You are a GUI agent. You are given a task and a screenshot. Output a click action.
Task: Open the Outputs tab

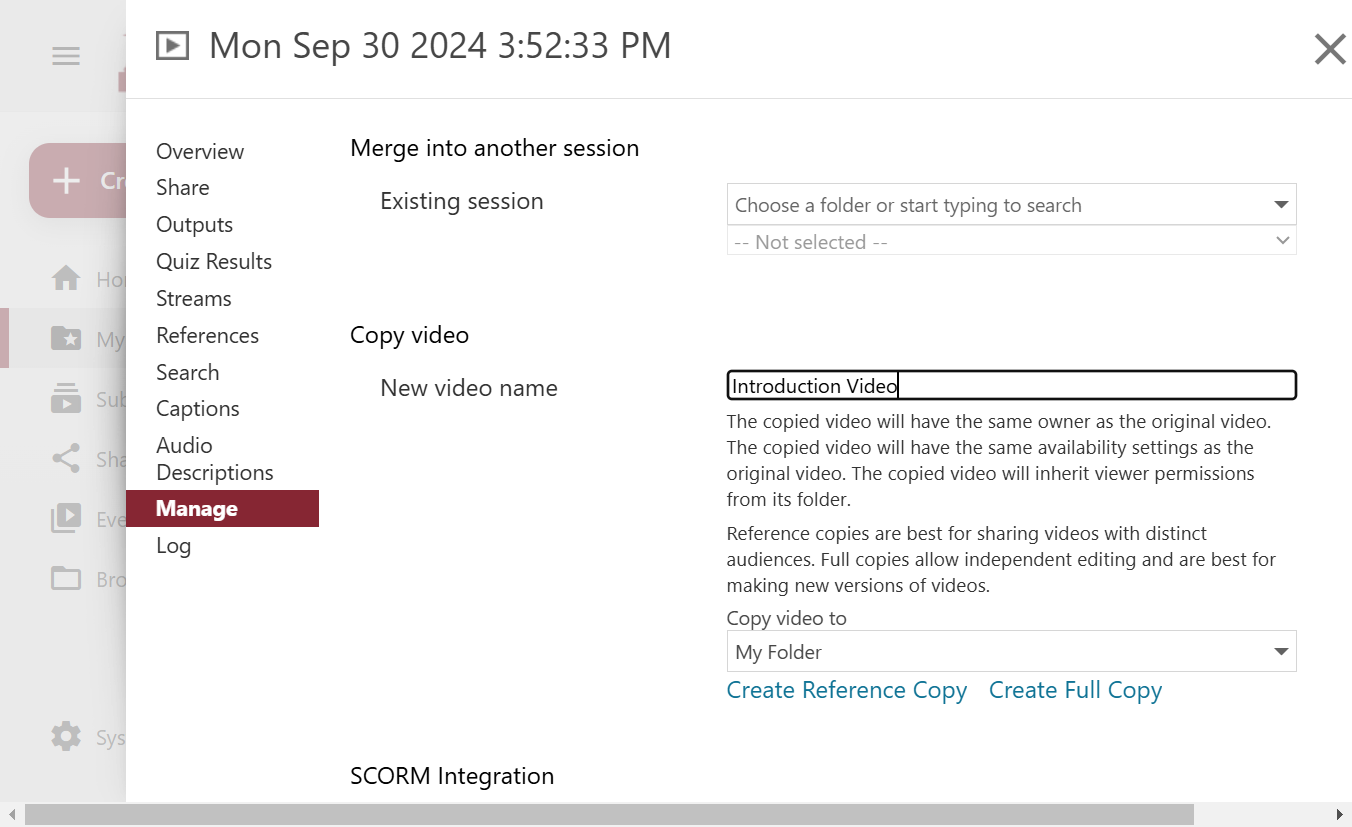point(194,224)
